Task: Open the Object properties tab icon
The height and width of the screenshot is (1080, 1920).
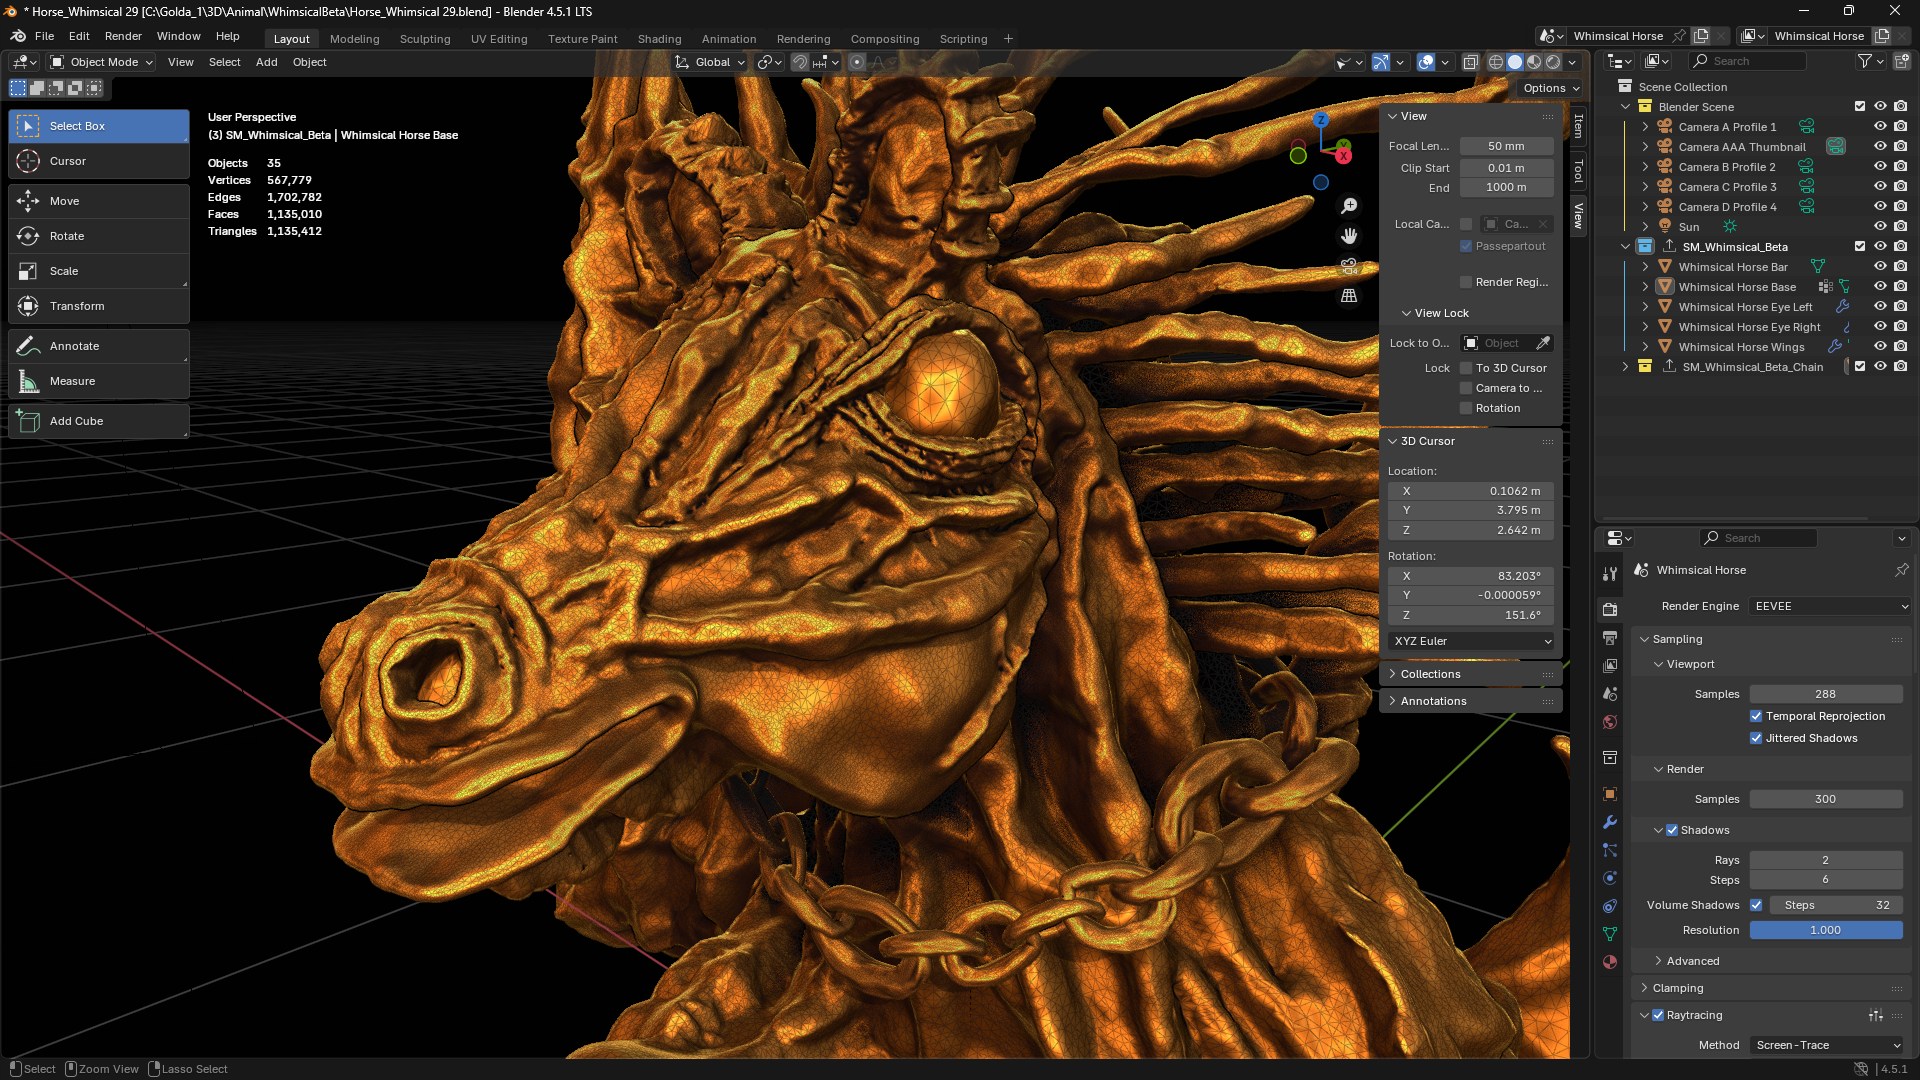Action: coord(1610,794)
